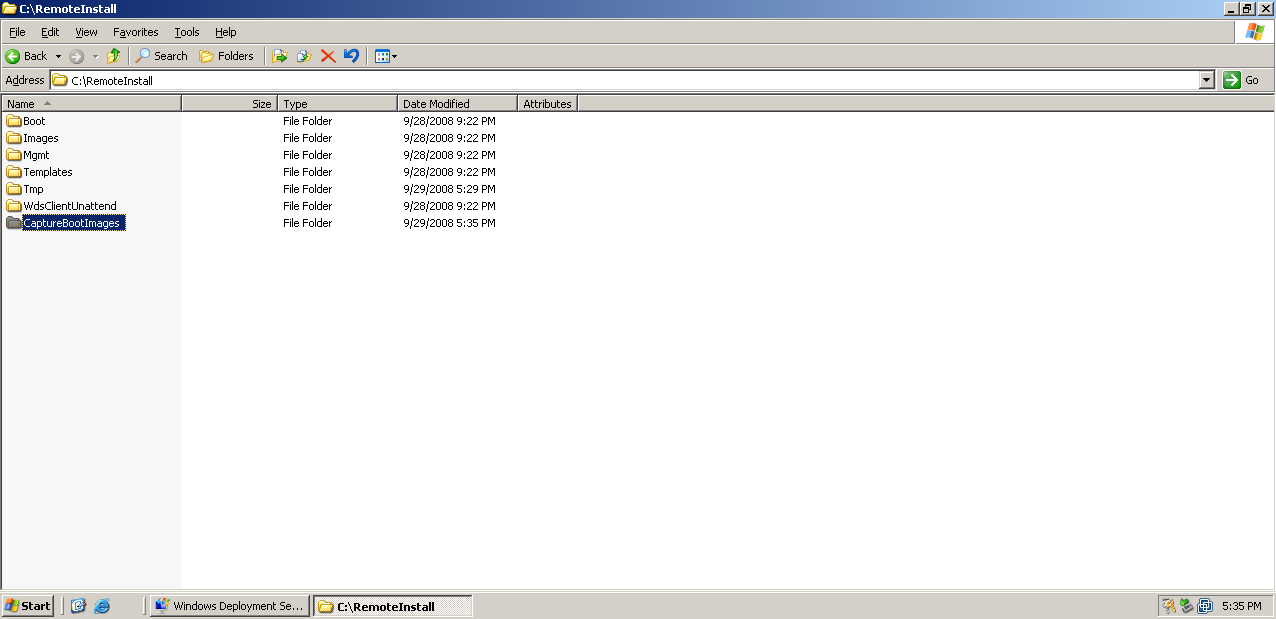1276x619 pixels.
Task: Select the WdsClientUnattend folder icon
Action: coord(14,206)
